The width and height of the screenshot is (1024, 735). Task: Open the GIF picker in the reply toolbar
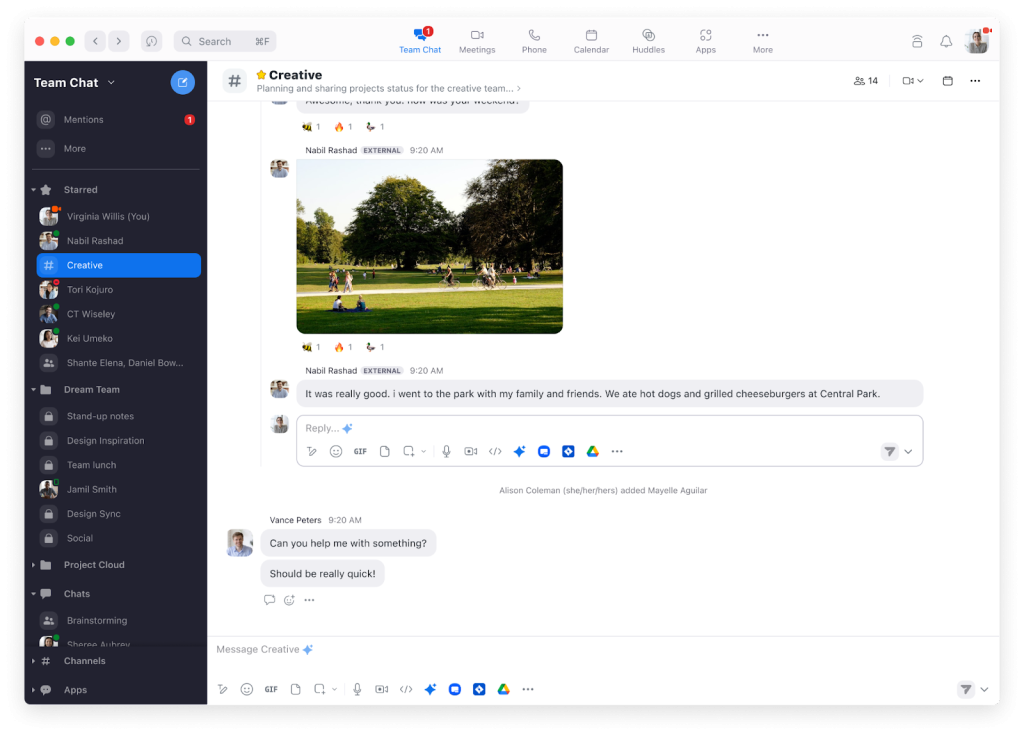pos(360,451)
